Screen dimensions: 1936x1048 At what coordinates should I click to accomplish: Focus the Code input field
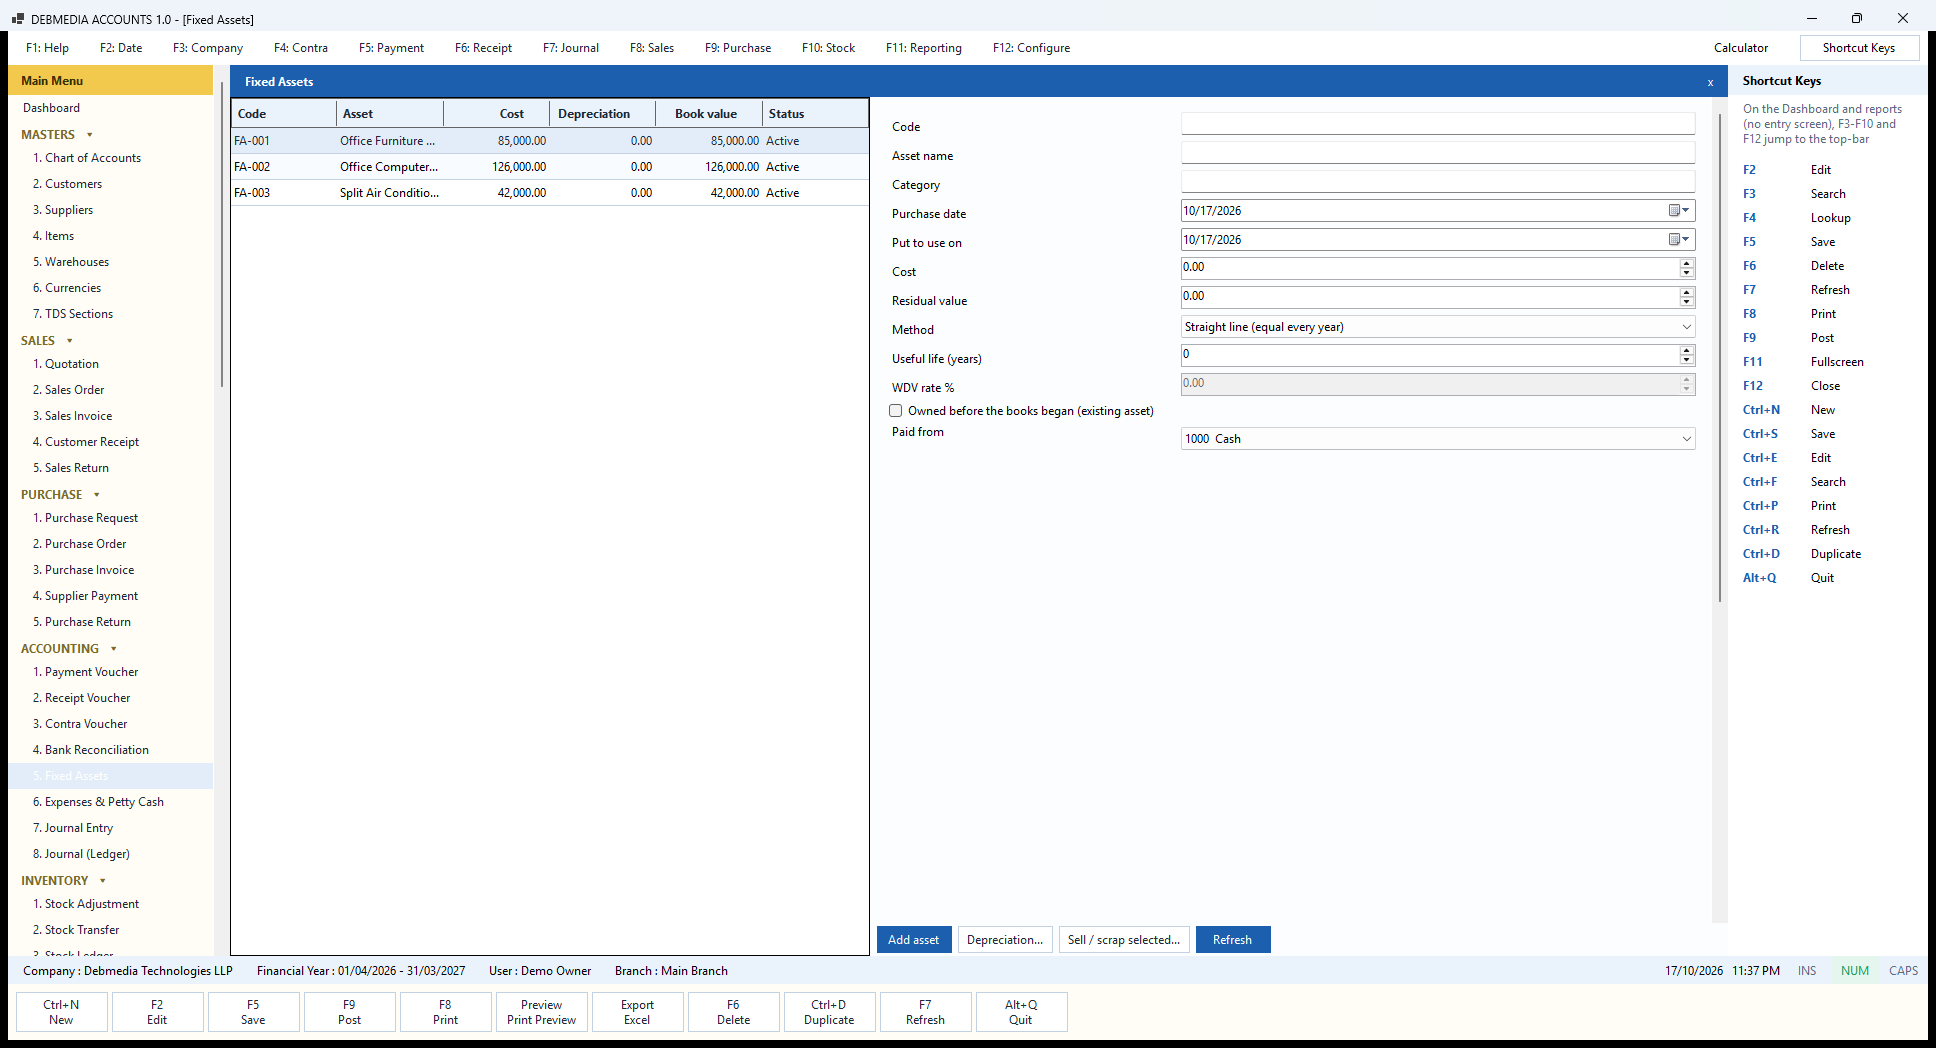coord(1438,124)
